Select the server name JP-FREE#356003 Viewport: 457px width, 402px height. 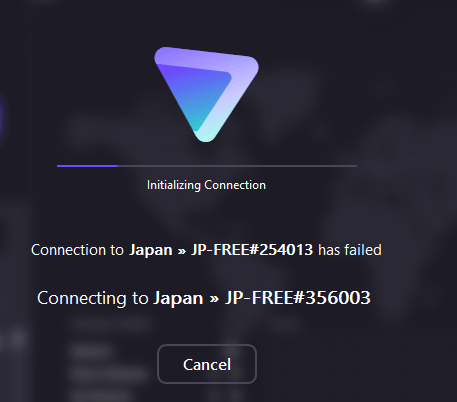pos(298,298)
